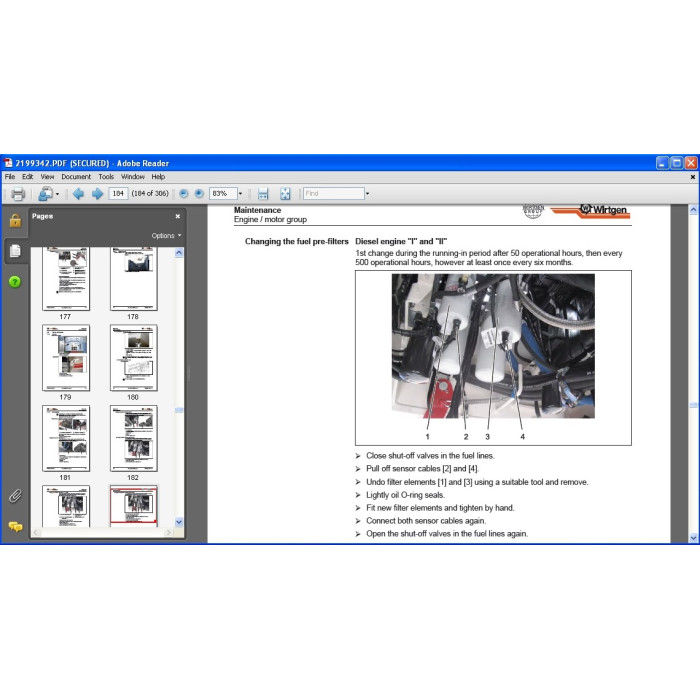Open dropdown arrow next to collaboration icon
Image resolution: width=700 pixels, height=700 pixels.
pos(57,194)
